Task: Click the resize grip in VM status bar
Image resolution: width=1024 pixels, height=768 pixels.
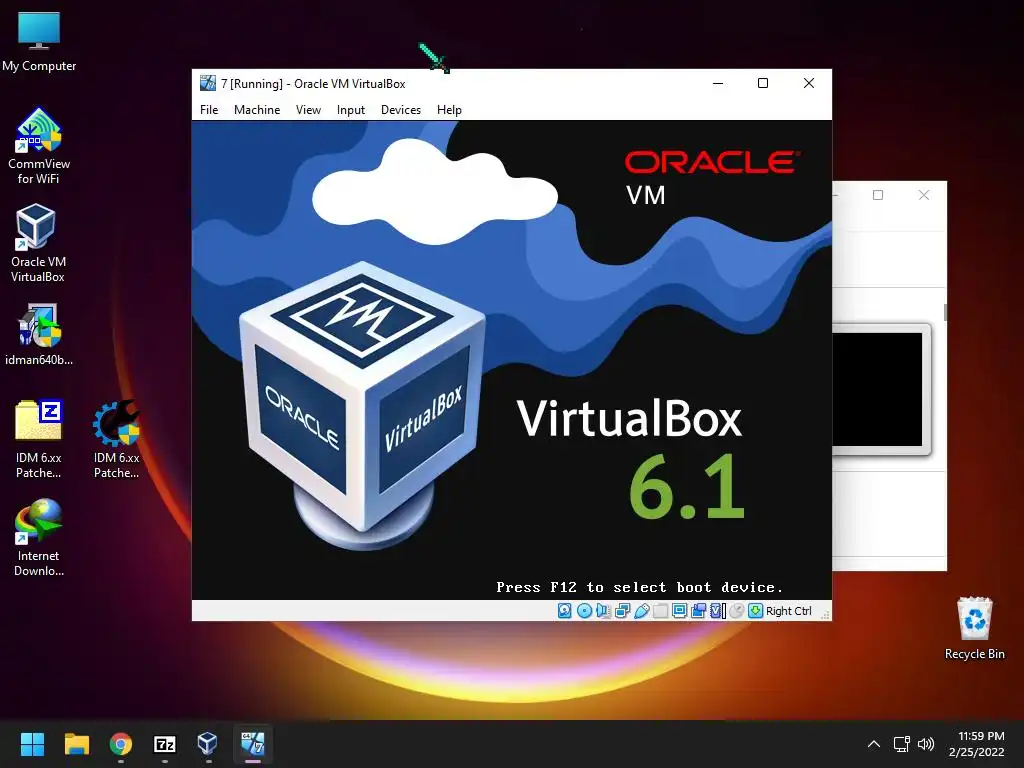Action: [825, 614]
